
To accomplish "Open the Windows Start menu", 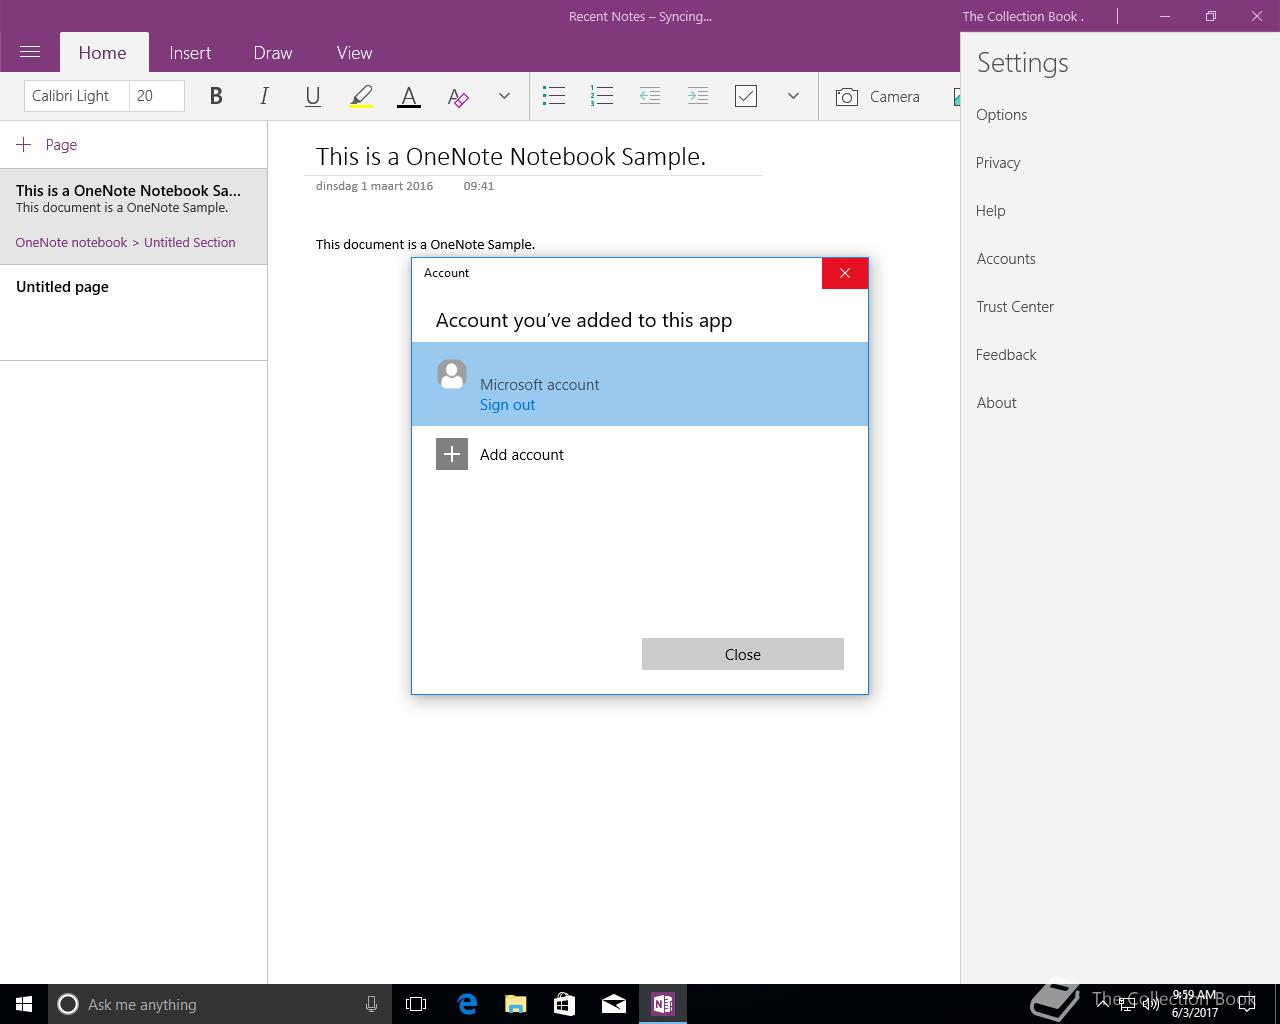I will point(24,1004).
